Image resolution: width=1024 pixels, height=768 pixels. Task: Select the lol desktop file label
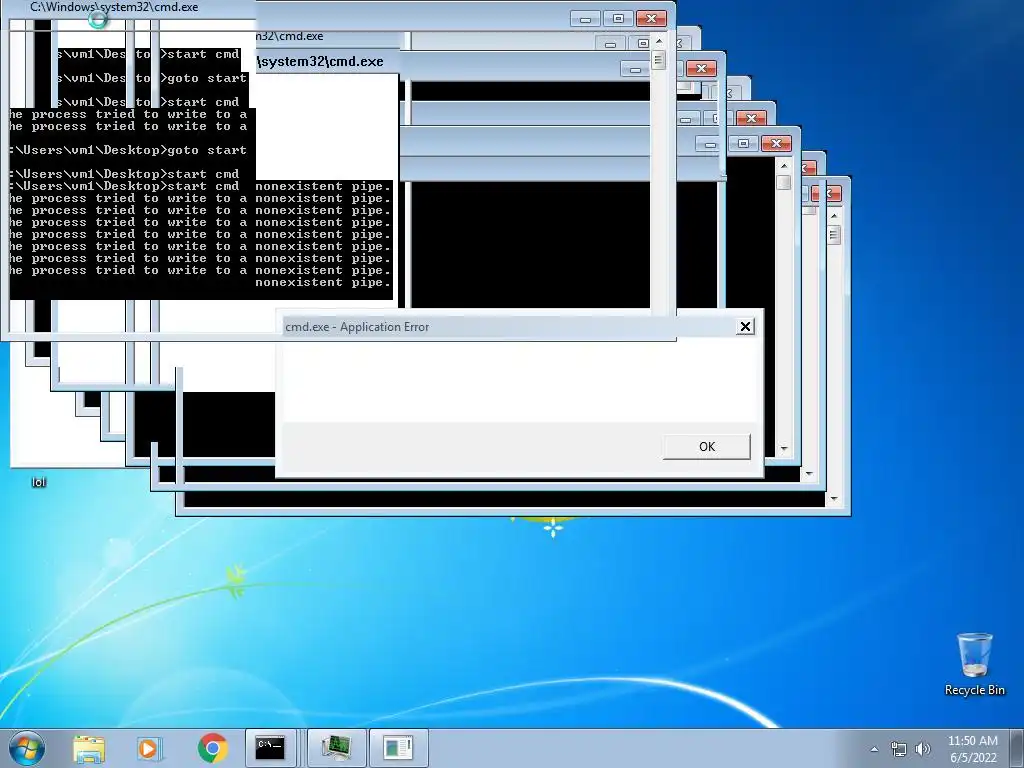point(39,483)
